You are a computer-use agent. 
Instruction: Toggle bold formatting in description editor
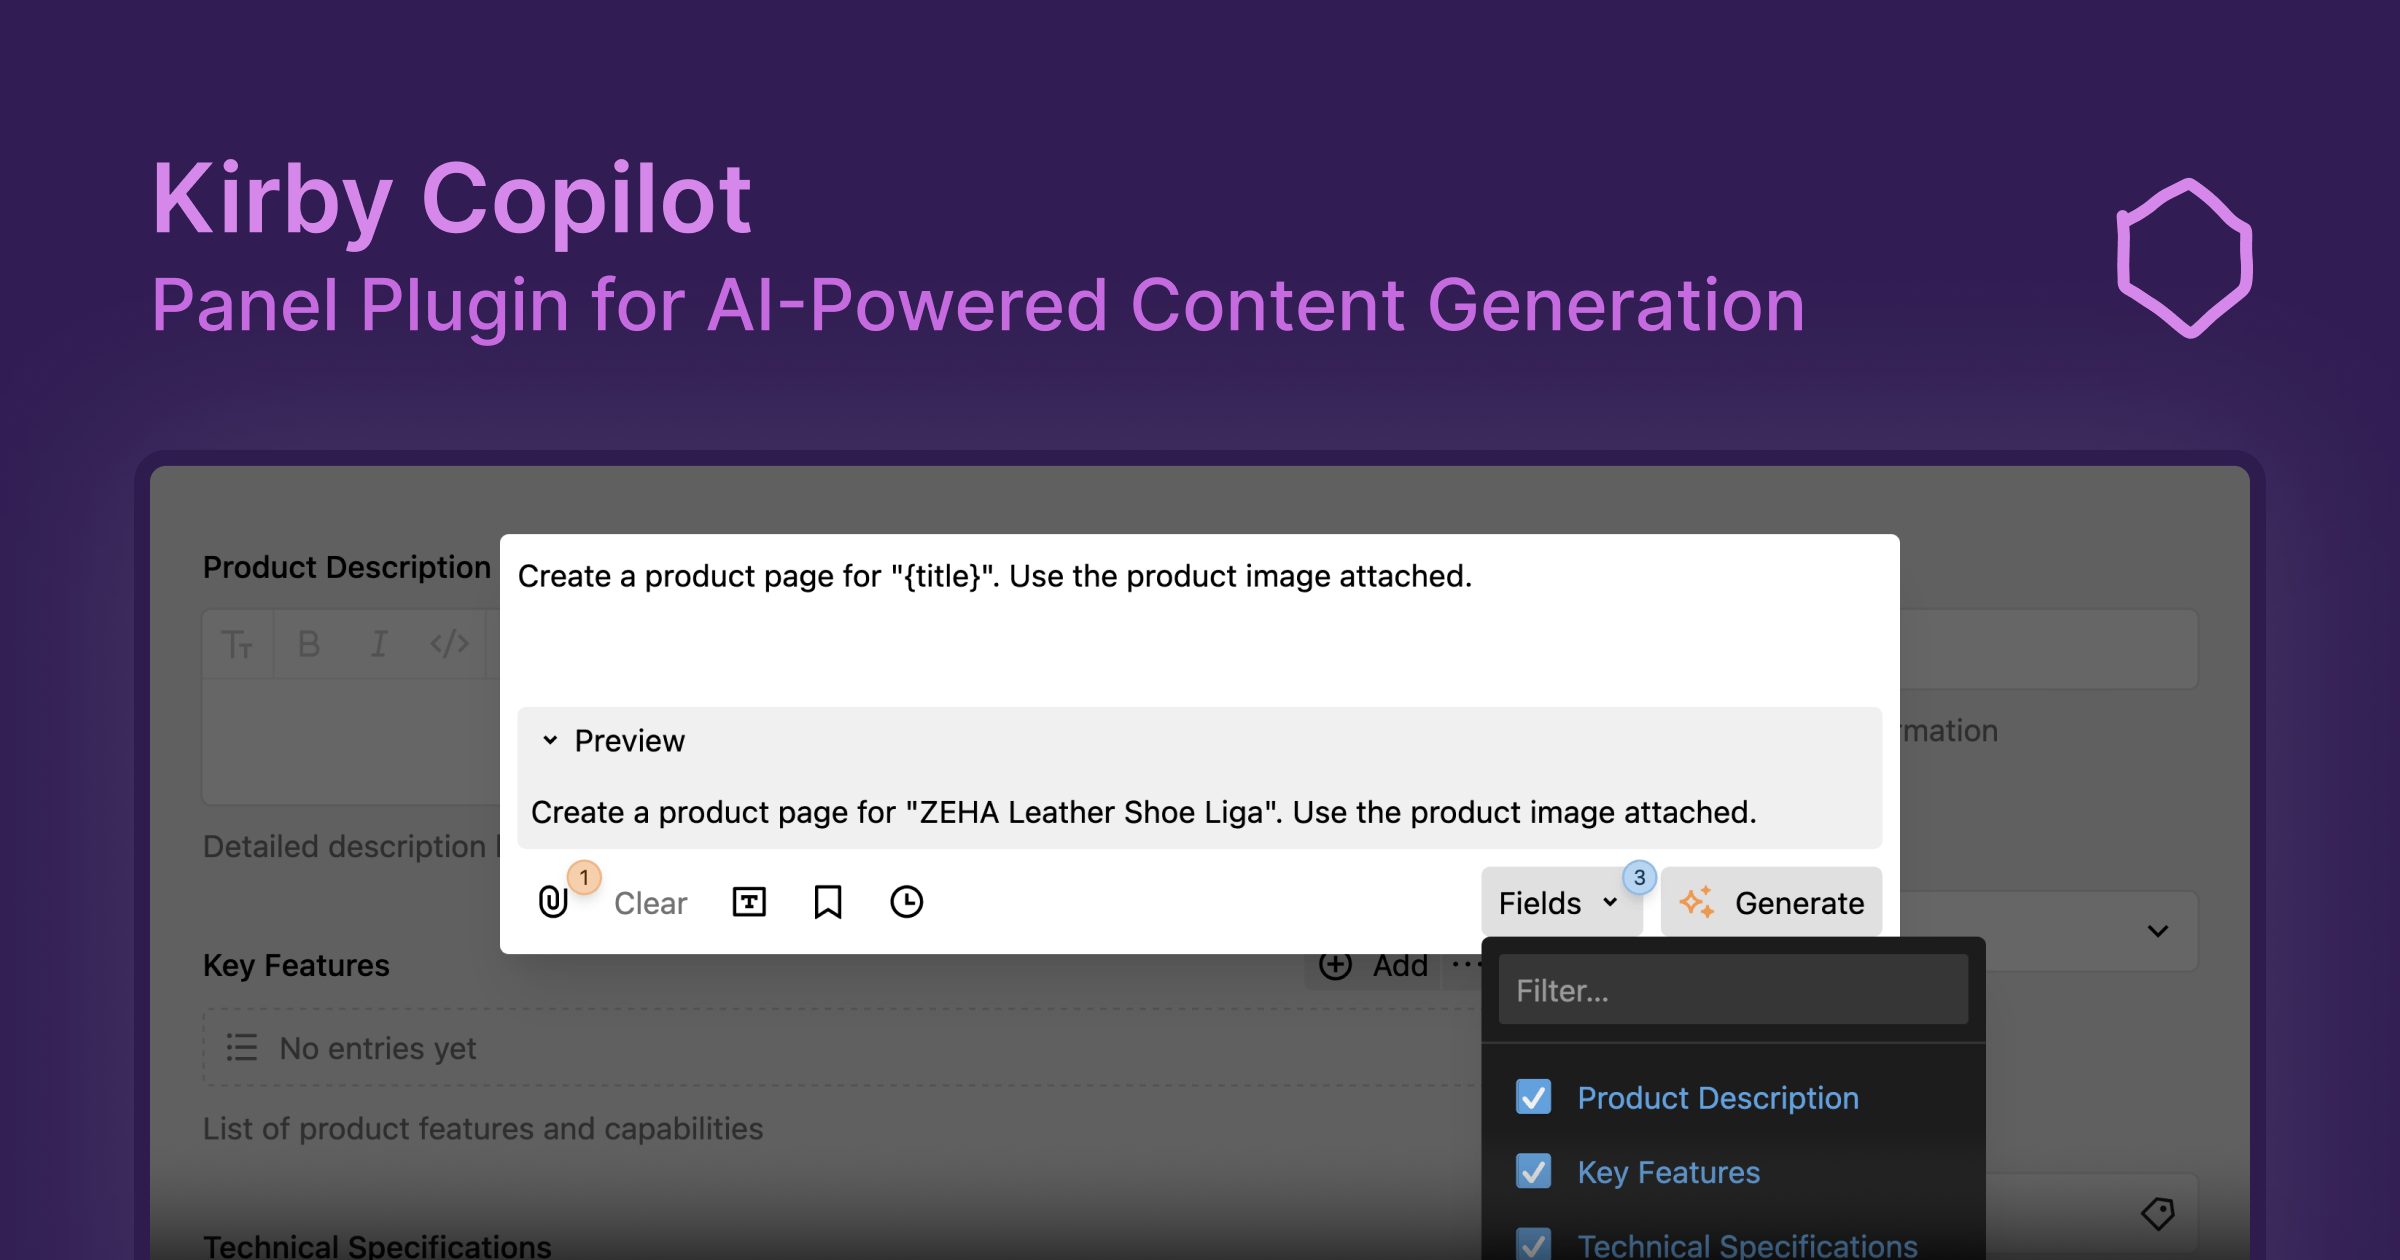(309, 645)
